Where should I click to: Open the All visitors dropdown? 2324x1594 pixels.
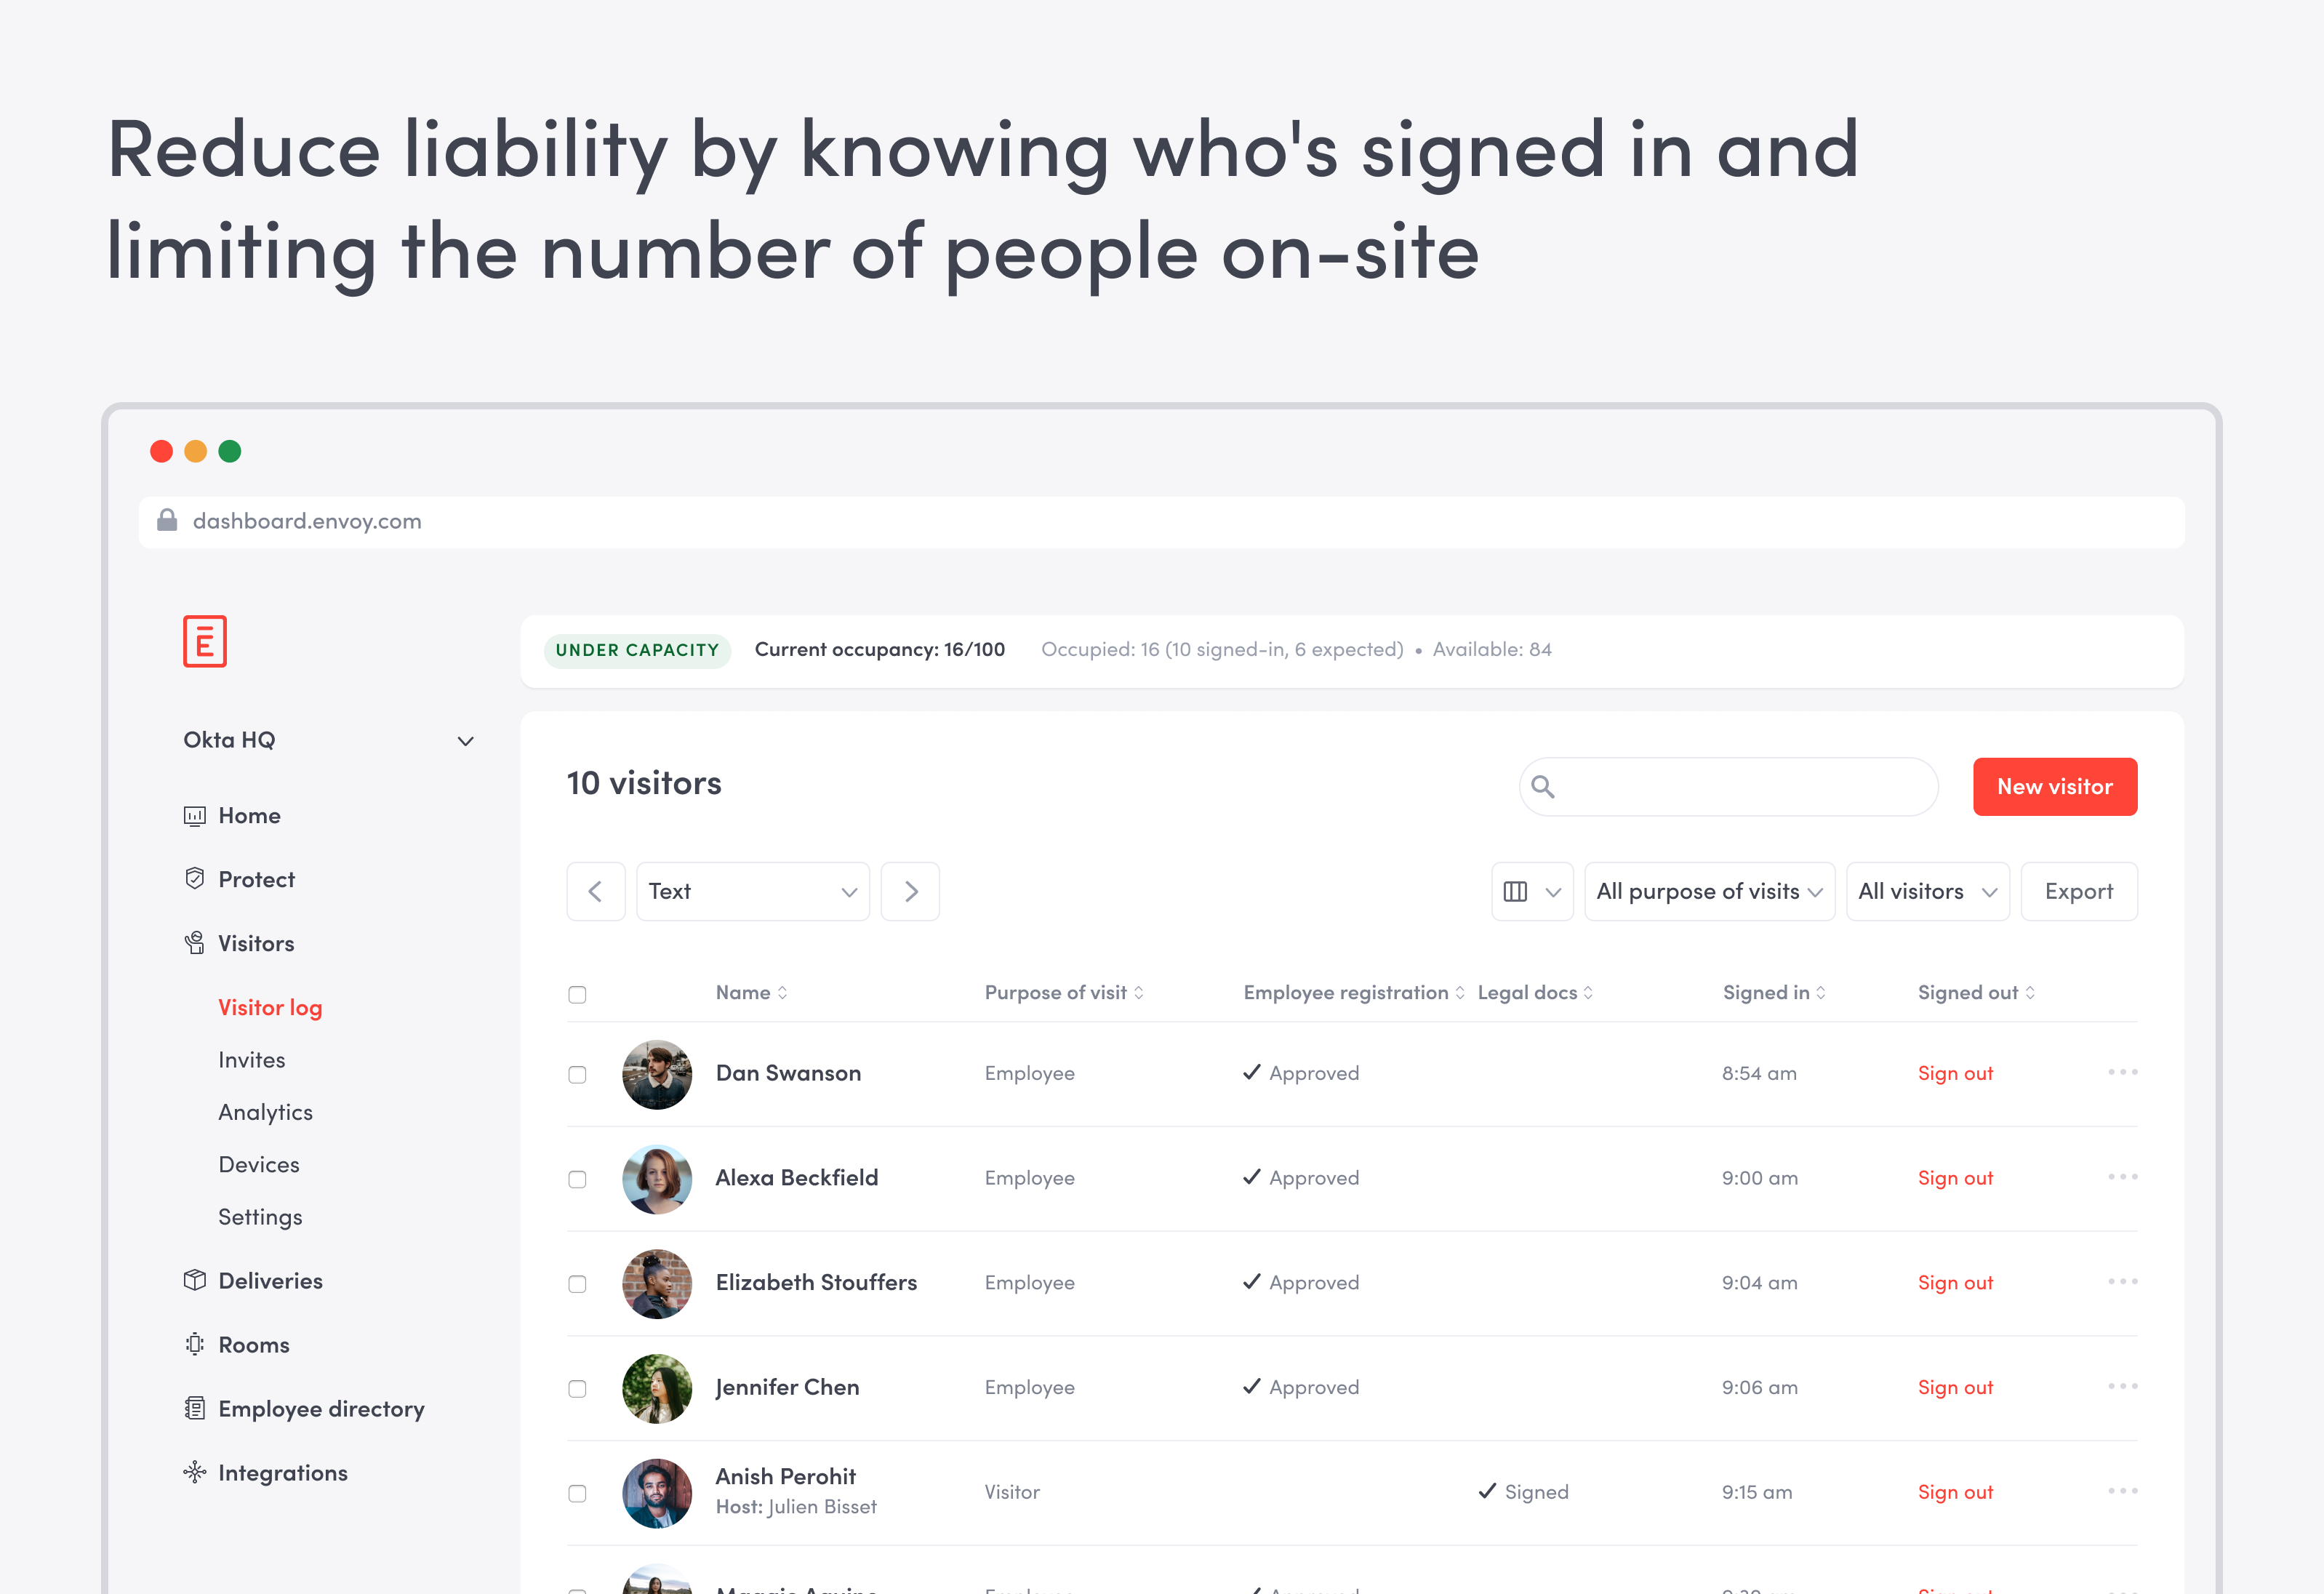(1927, 892)
